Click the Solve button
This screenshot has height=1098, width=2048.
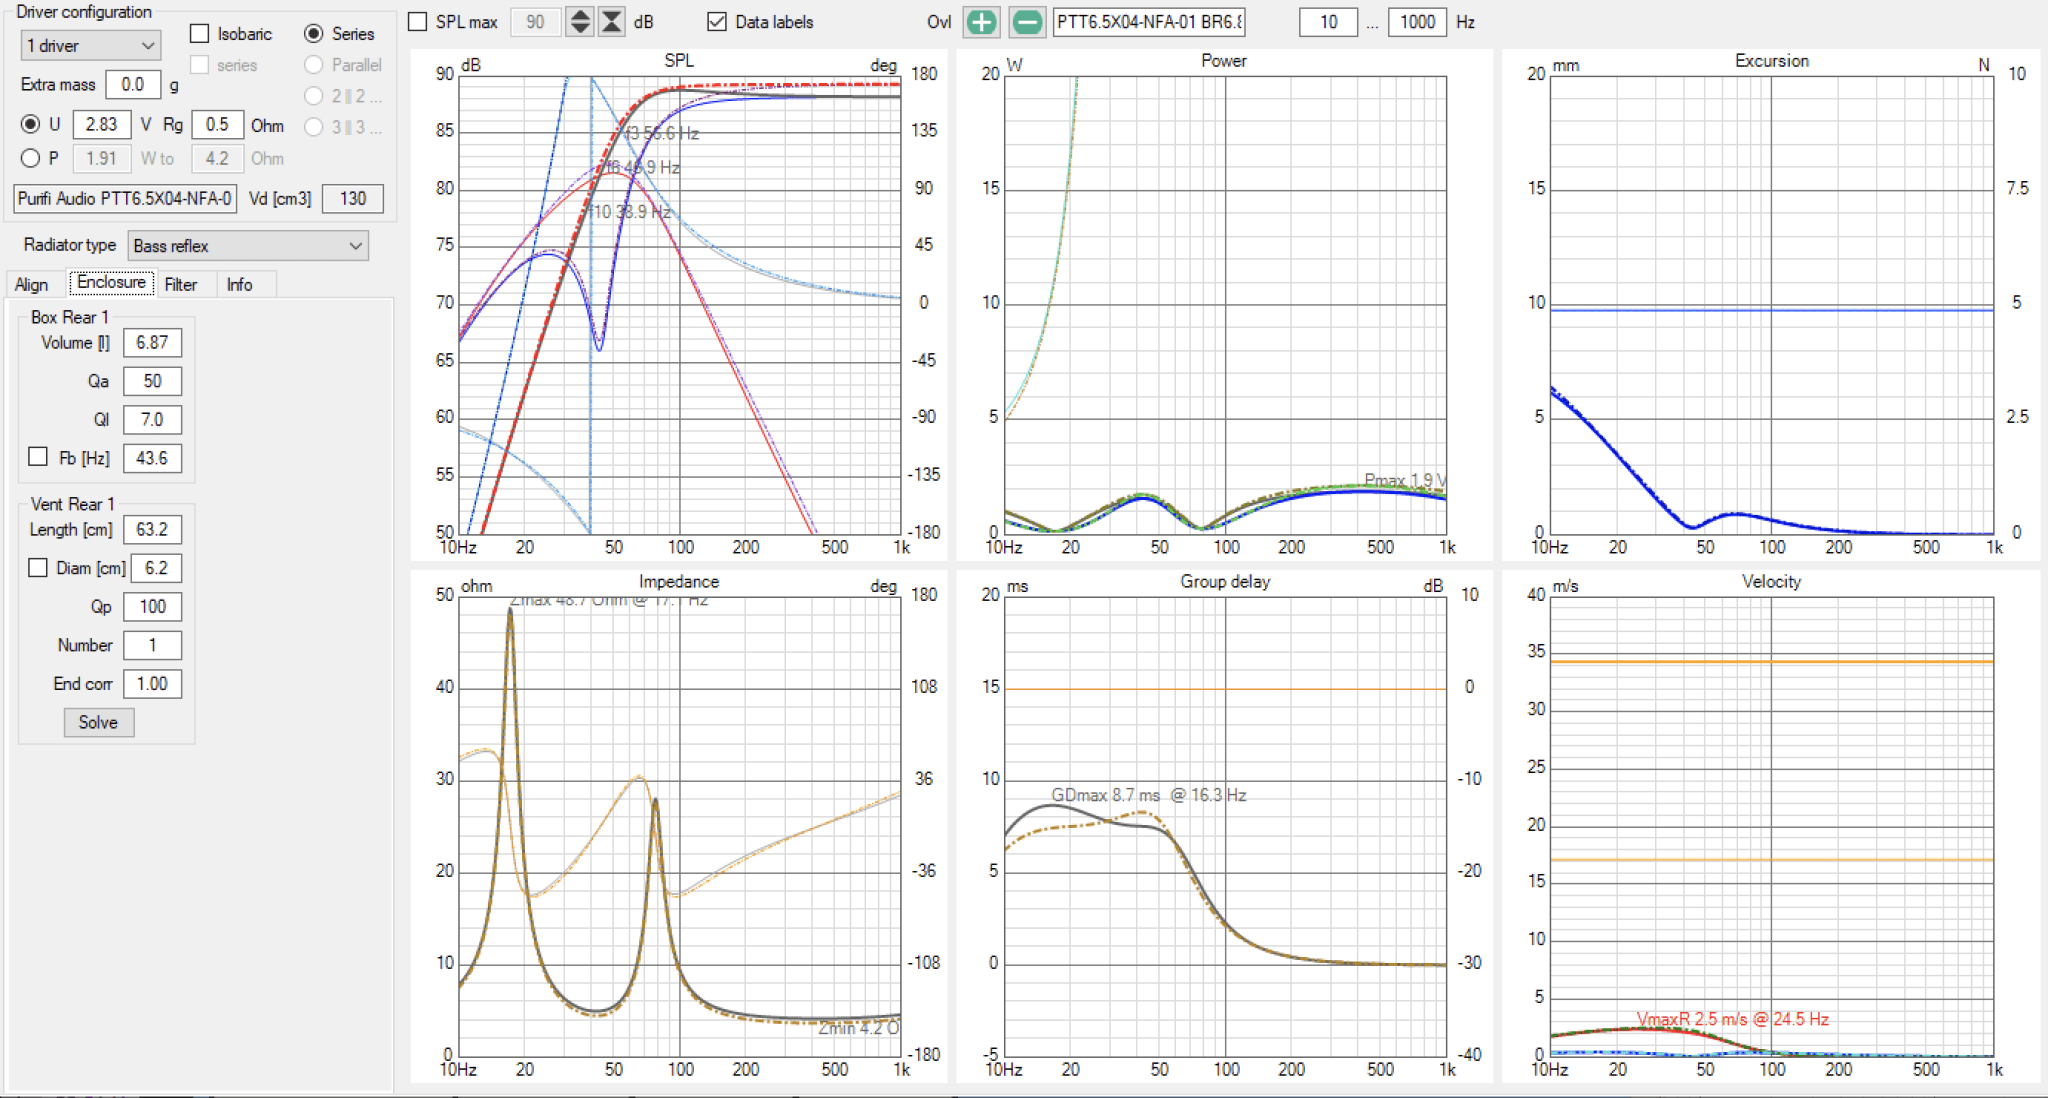(x=98, y=723)
